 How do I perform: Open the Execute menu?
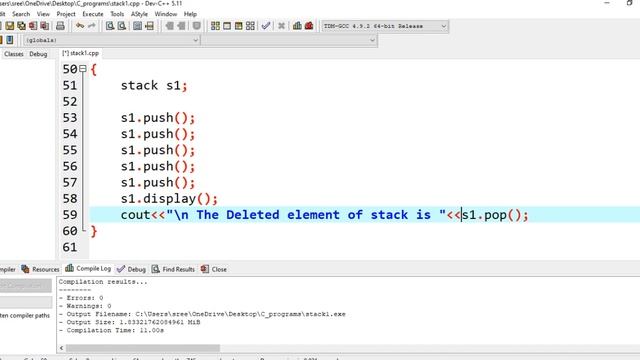(93, 14)
